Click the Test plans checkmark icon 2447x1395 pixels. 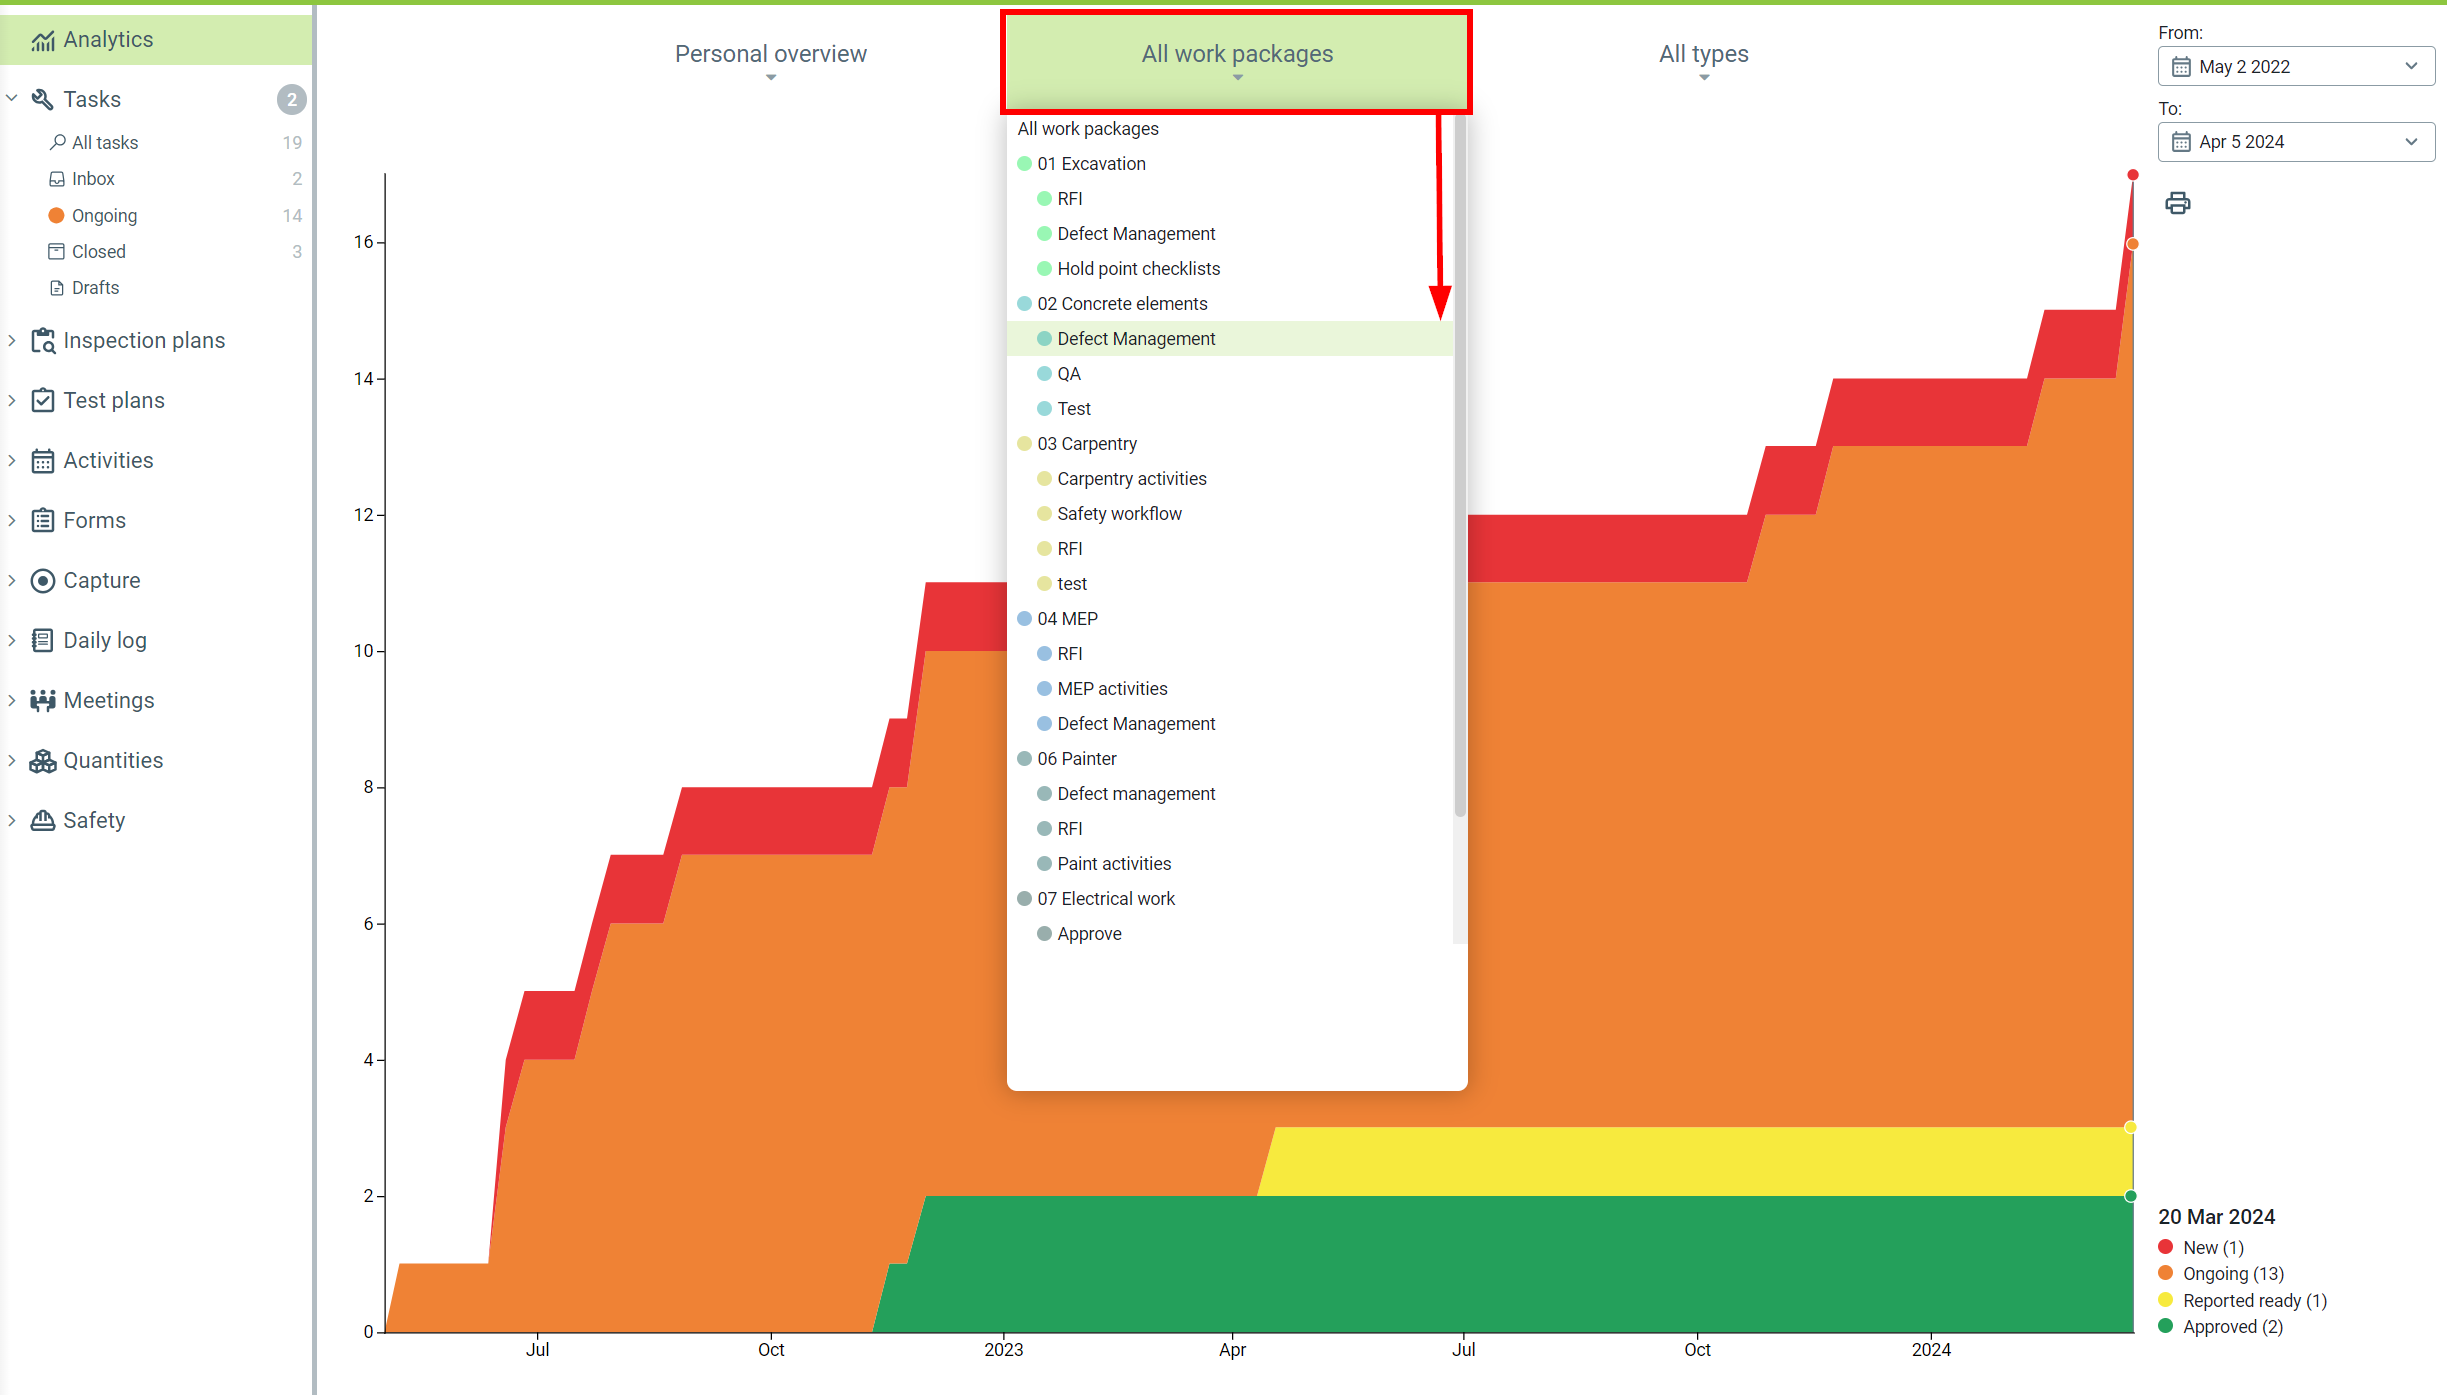point(43,401)
